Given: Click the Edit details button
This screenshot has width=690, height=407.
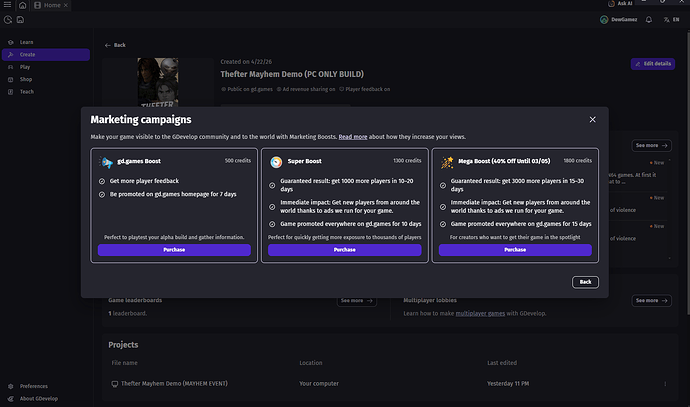Looking at the screenshot, I should point(653,64).
